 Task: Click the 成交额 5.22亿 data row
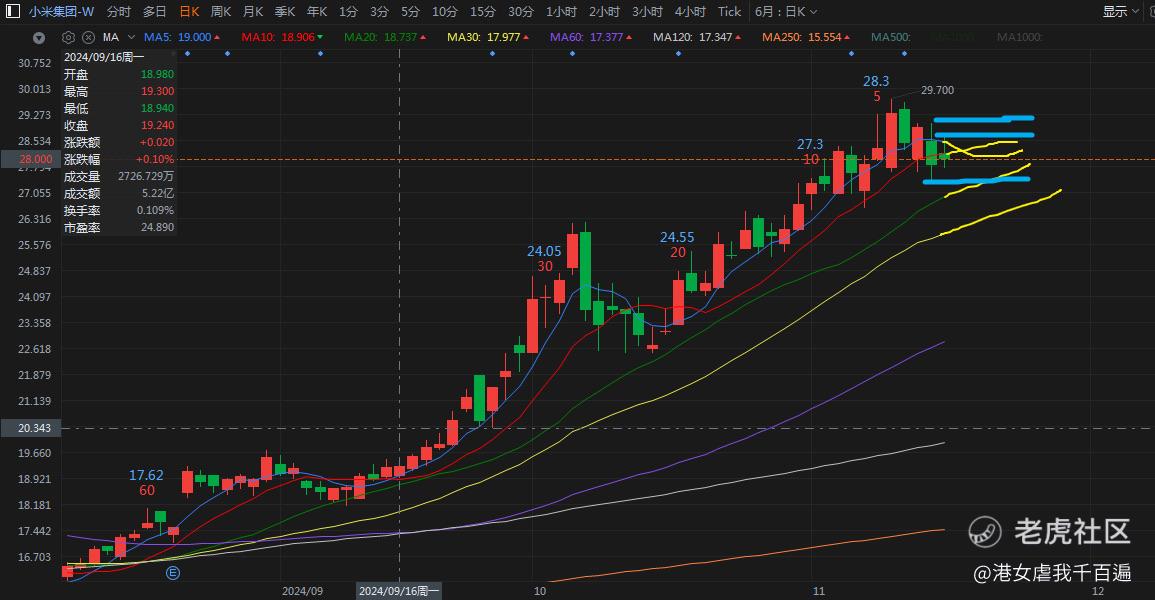(x=119, y=193)
